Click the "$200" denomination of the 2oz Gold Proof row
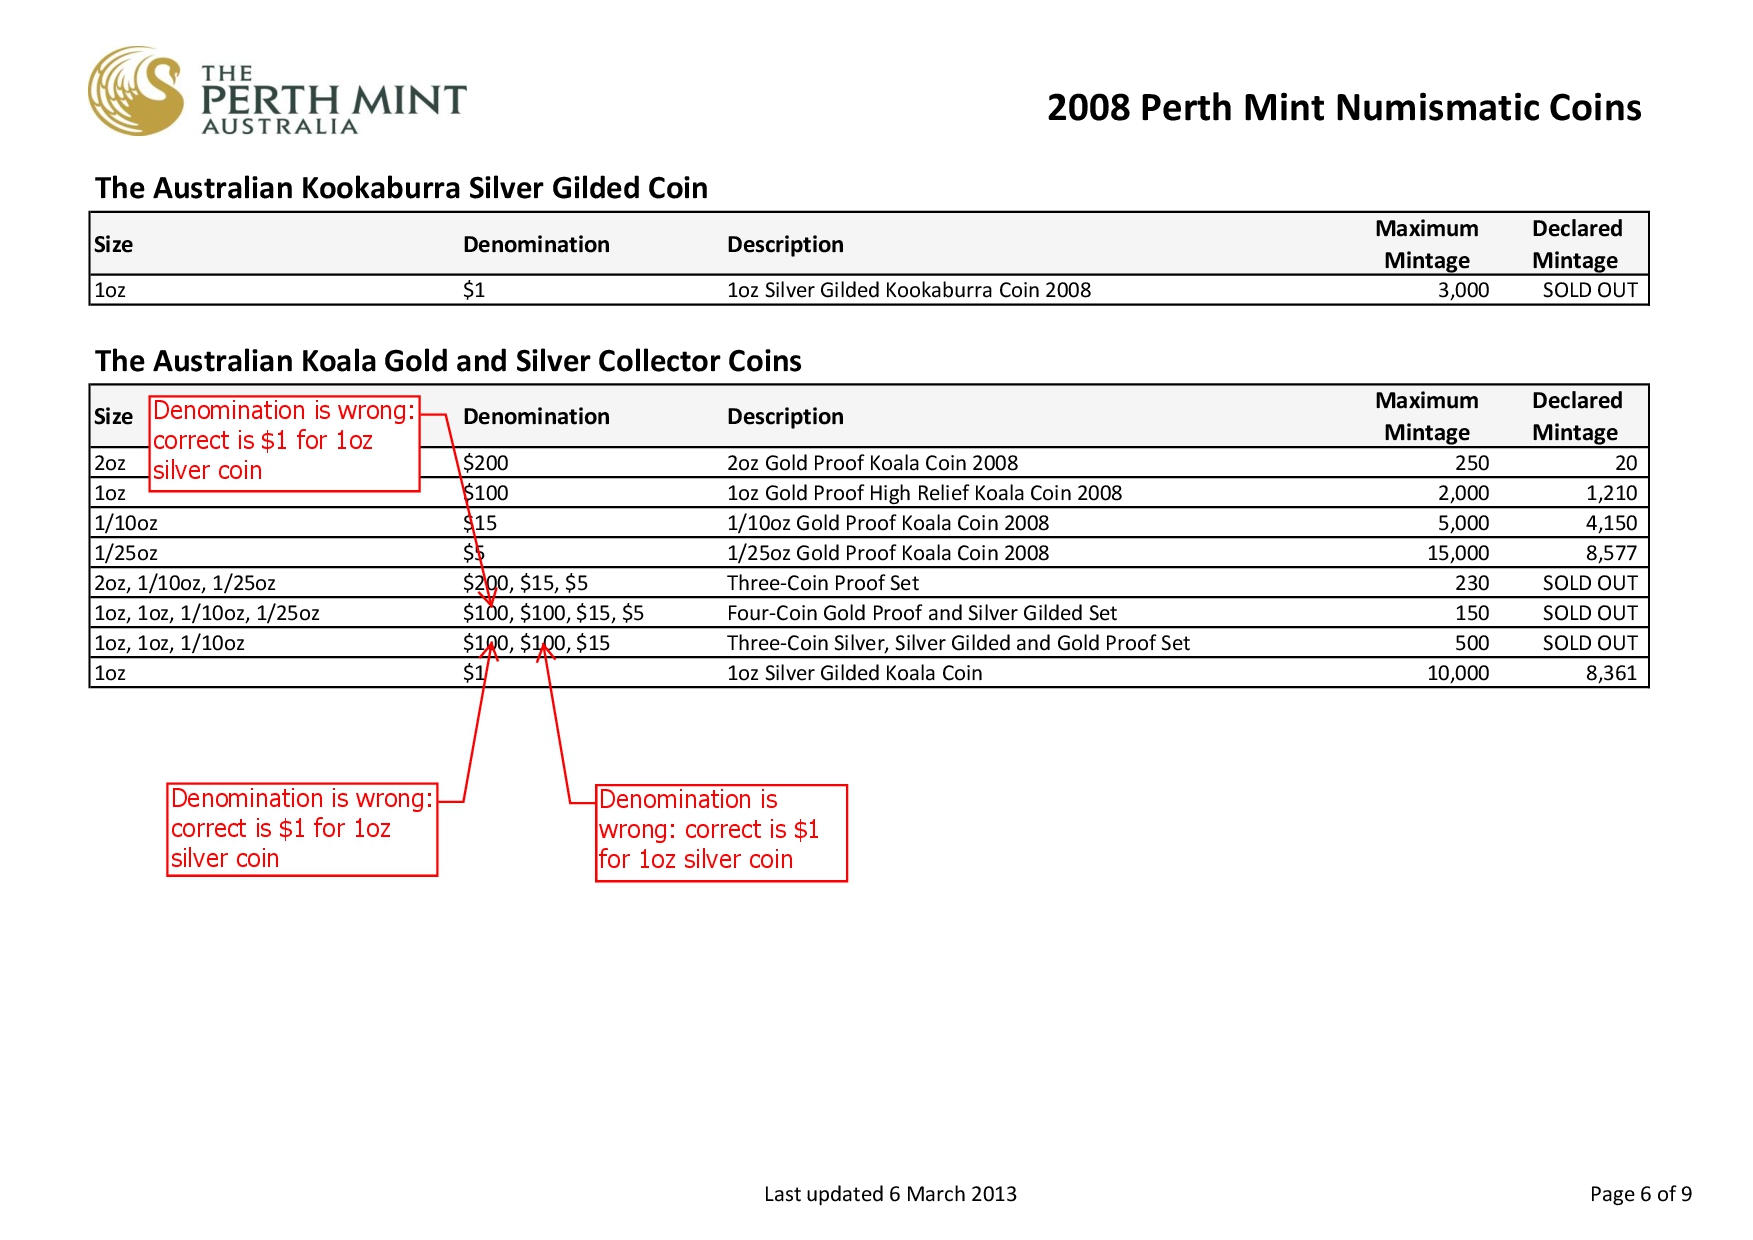This screenshot has height=1240, width=1753. [x=486, y=463]
